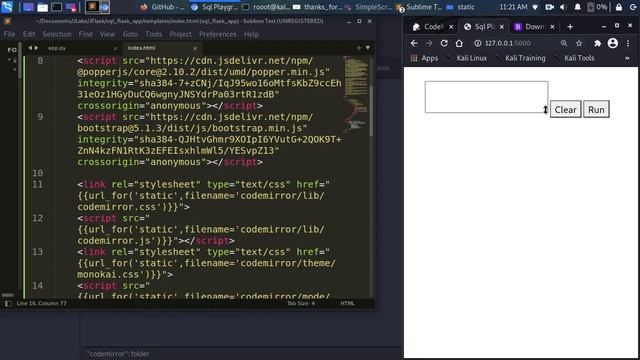The height and width of the screenshot is (360, 640).
Task: Close the index.html tab
Action: 195,48
